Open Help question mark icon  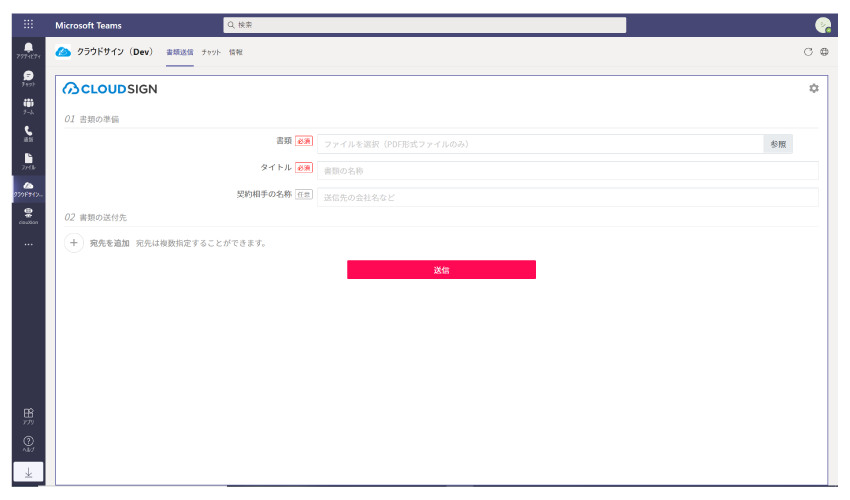tap(28, 444)
